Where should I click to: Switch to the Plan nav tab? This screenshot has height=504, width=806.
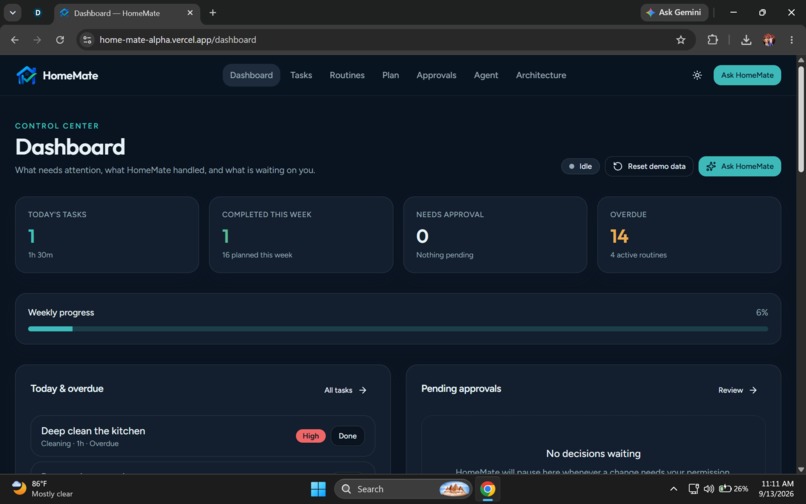tap(391, 75)
